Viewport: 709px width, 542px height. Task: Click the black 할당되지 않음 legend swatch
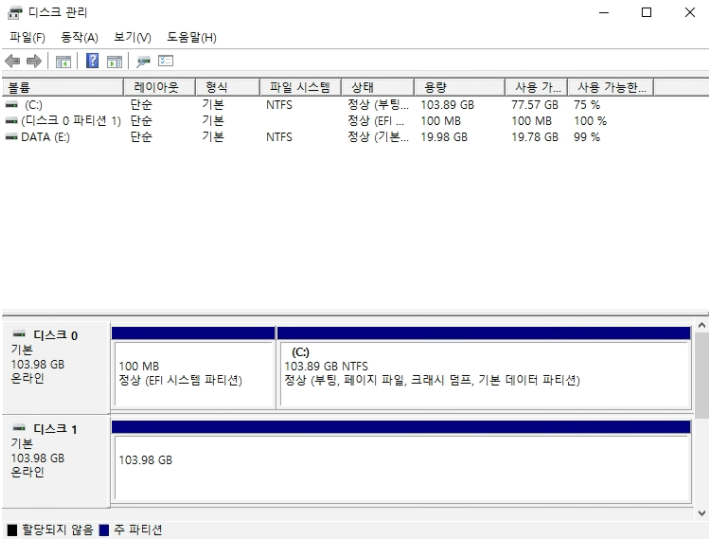click(x=12, y=530)
